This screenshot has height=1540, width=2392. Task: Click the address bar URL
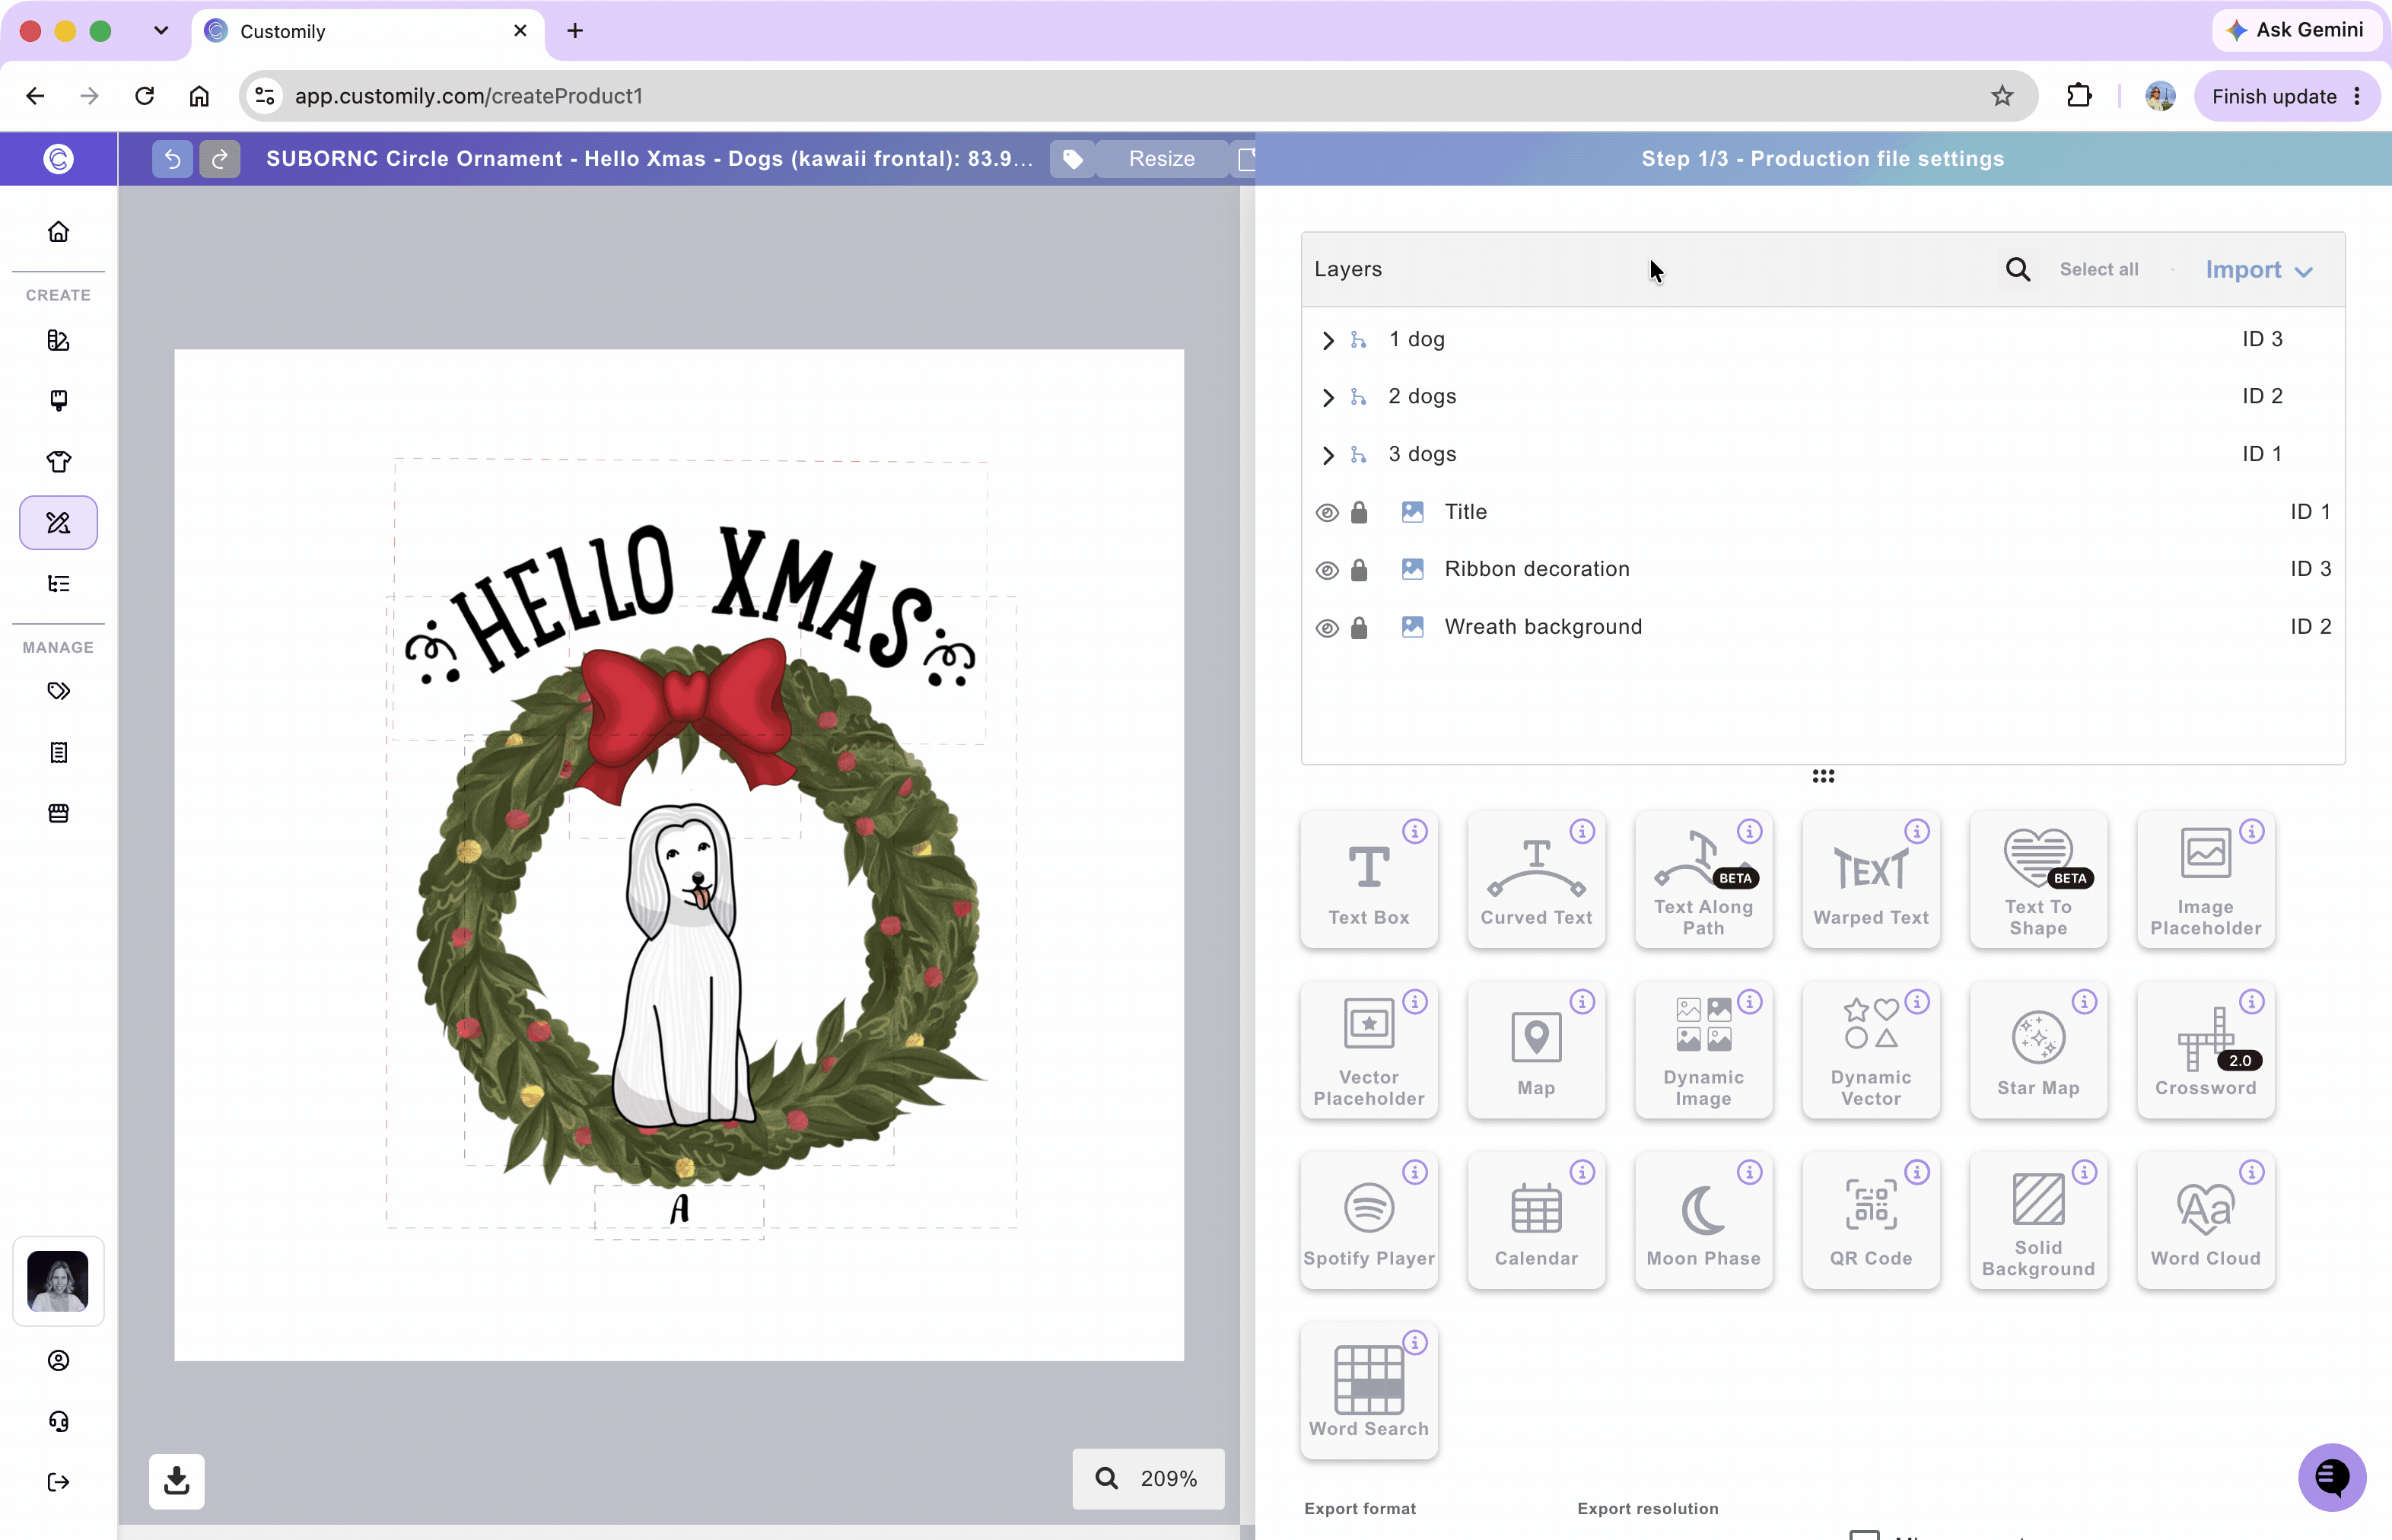point(468,96)
